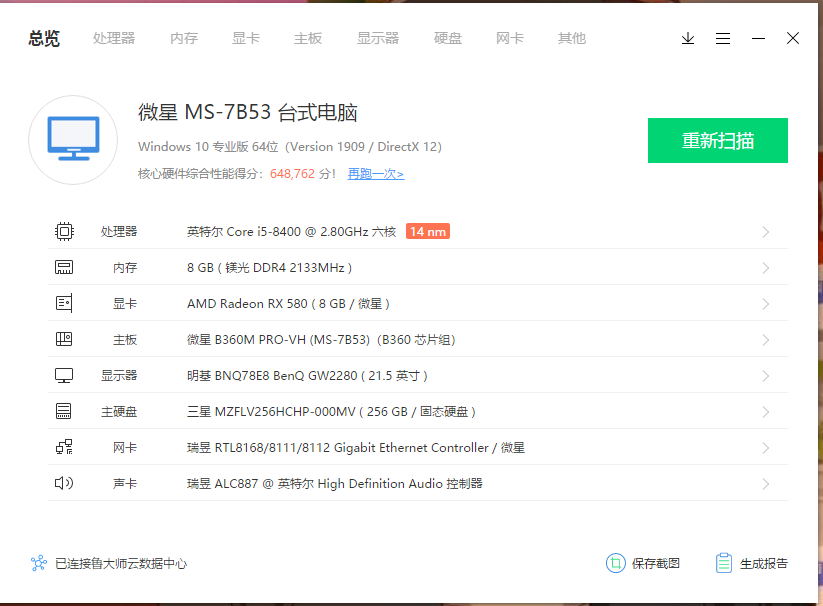
Task: Minimize the hardware overview window
Action: pyautogui.click(x=758, y=38)
